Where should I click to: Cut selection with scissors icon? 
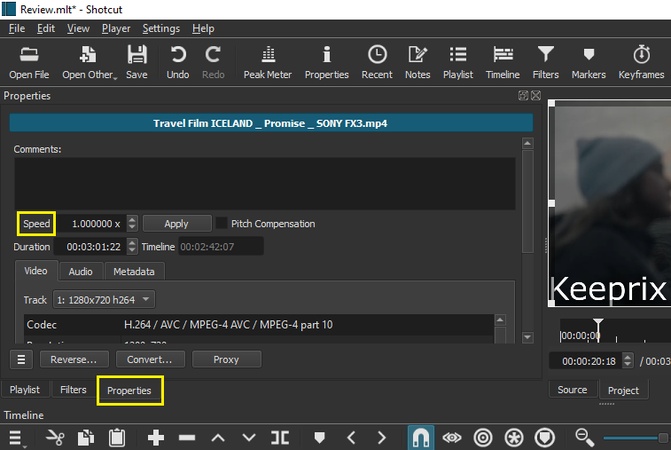click(x=55, y=438)
